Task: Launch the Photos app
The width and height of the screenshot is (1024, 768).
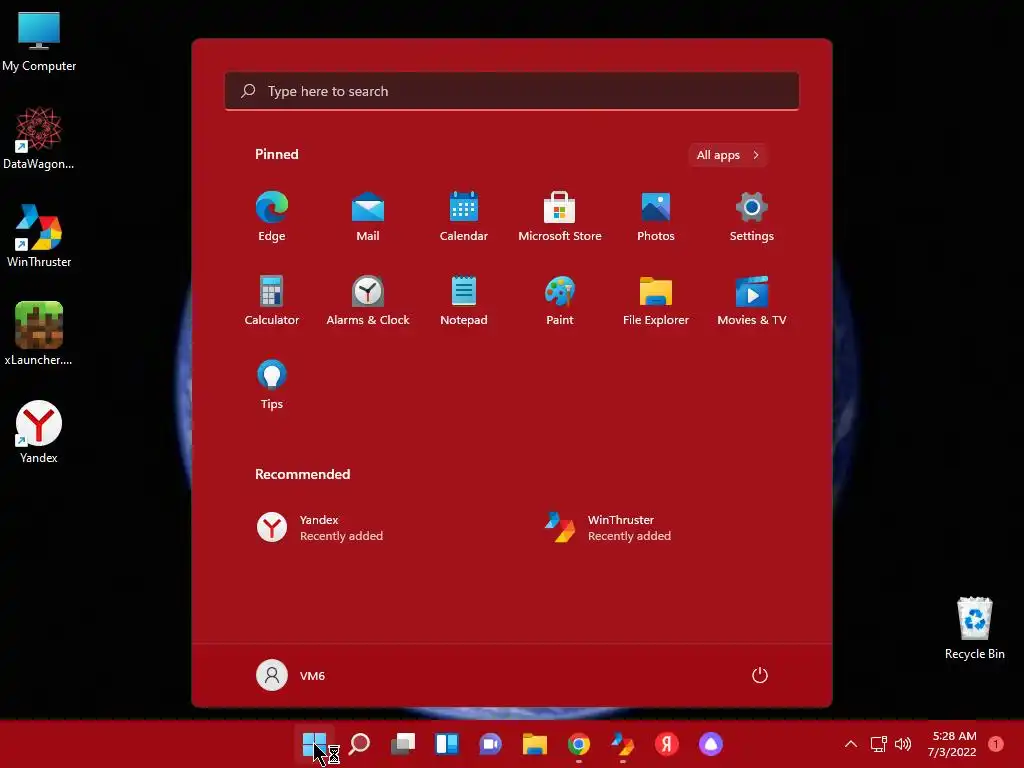Action: click(656, 216)
